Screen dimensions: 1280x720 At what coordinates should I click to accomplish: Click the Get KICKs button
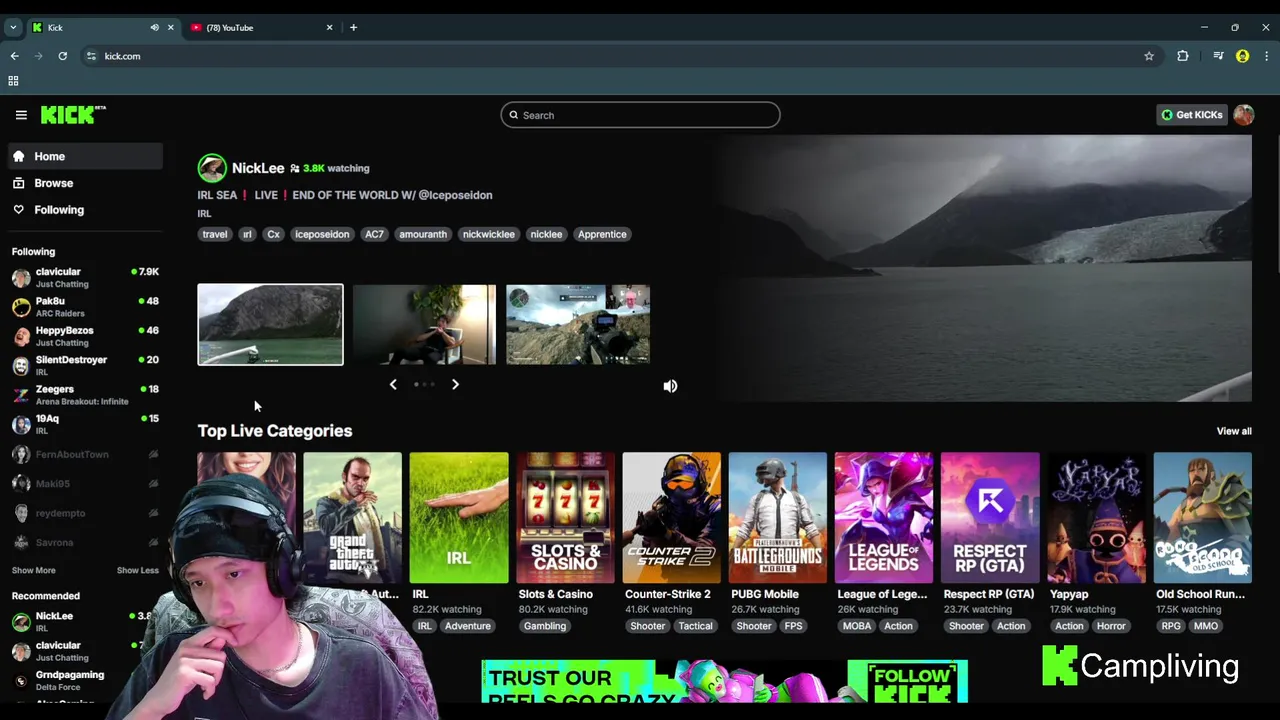coord(1191,115)
